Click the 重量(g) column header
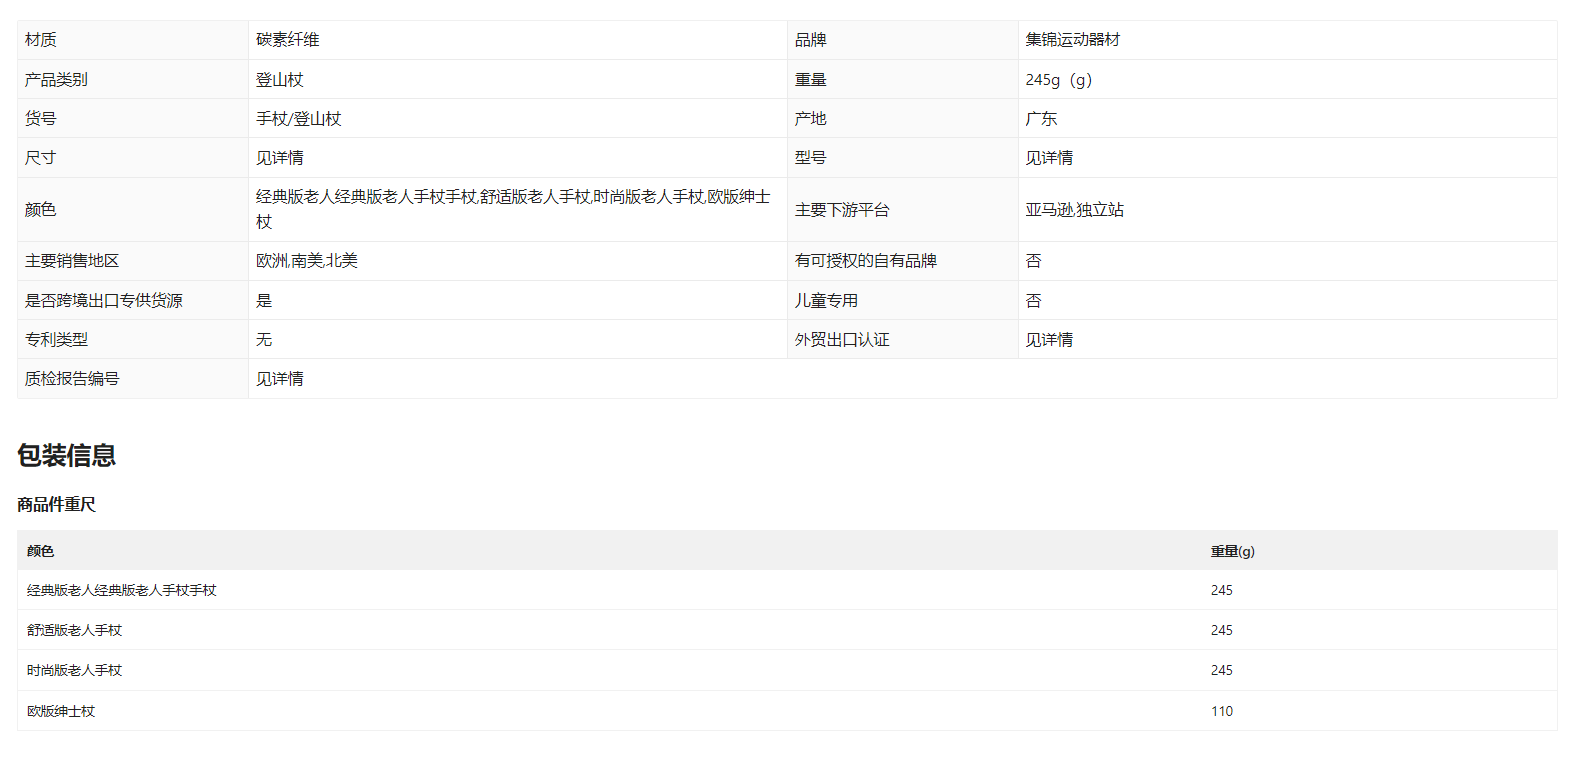This screenshot has width=1571, height=769. coord(1232,551)
